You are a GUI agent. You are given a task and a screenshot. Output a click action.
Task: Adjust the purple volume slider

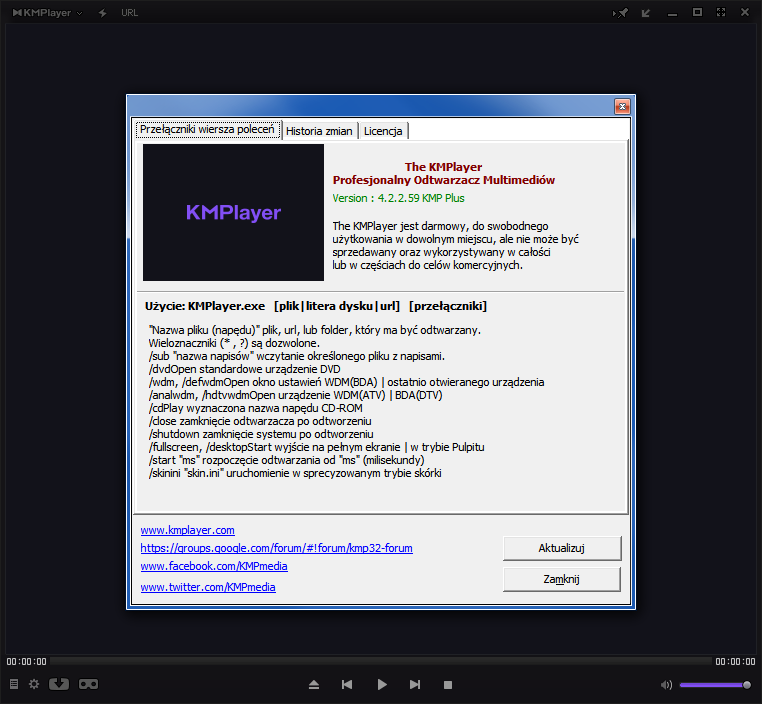tap(714, 685)
